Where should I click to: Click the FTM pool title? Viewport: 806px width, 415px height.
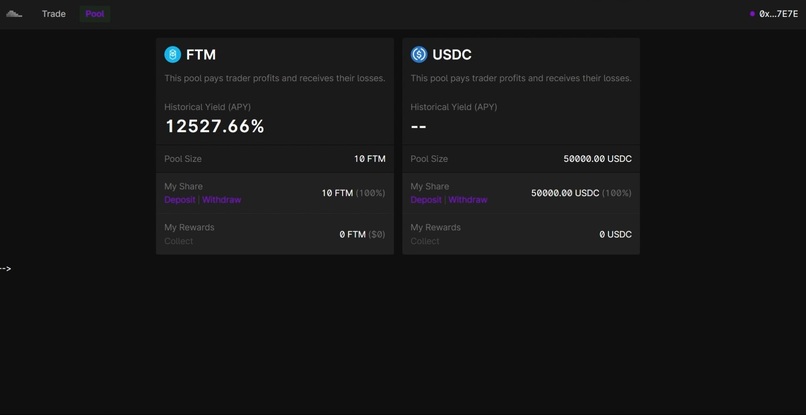[201, 55]
